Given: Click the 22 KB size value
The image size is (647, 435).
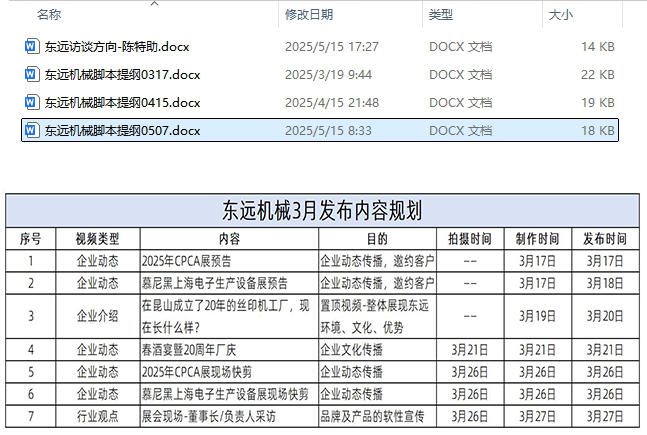Looking at the screenshot, I should (x=598, y=75).
